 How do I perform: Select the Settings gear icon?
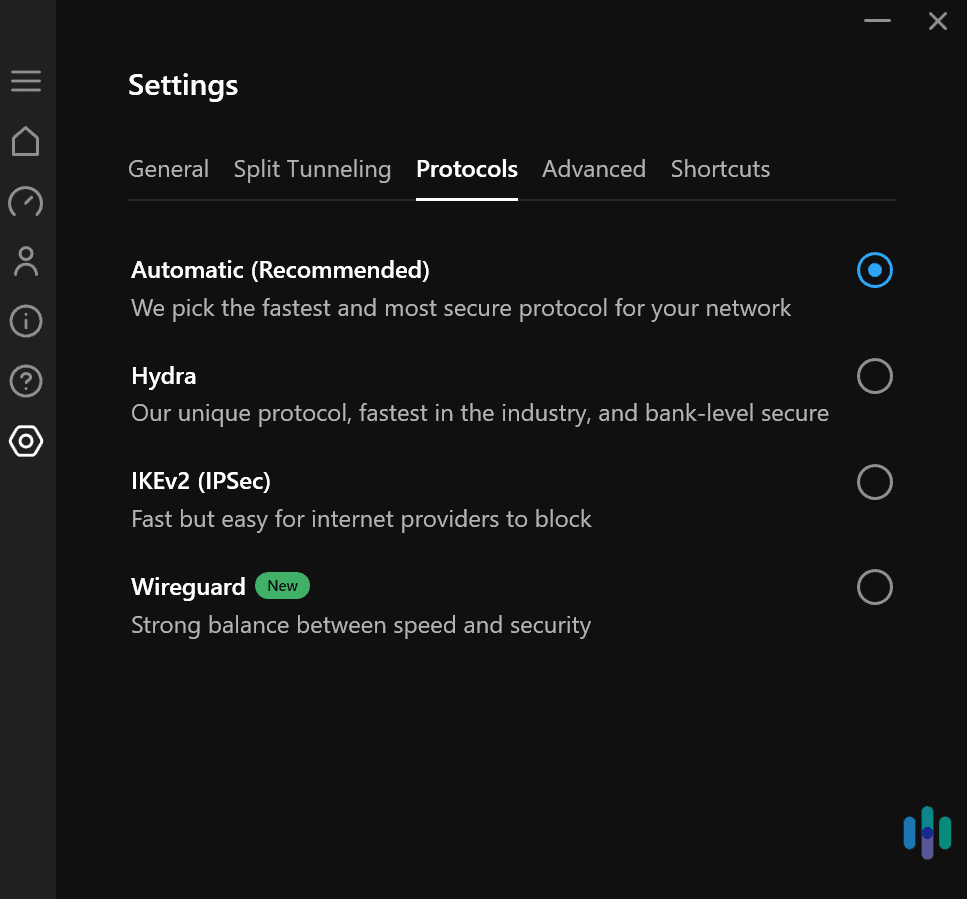[x=26, y=441]
